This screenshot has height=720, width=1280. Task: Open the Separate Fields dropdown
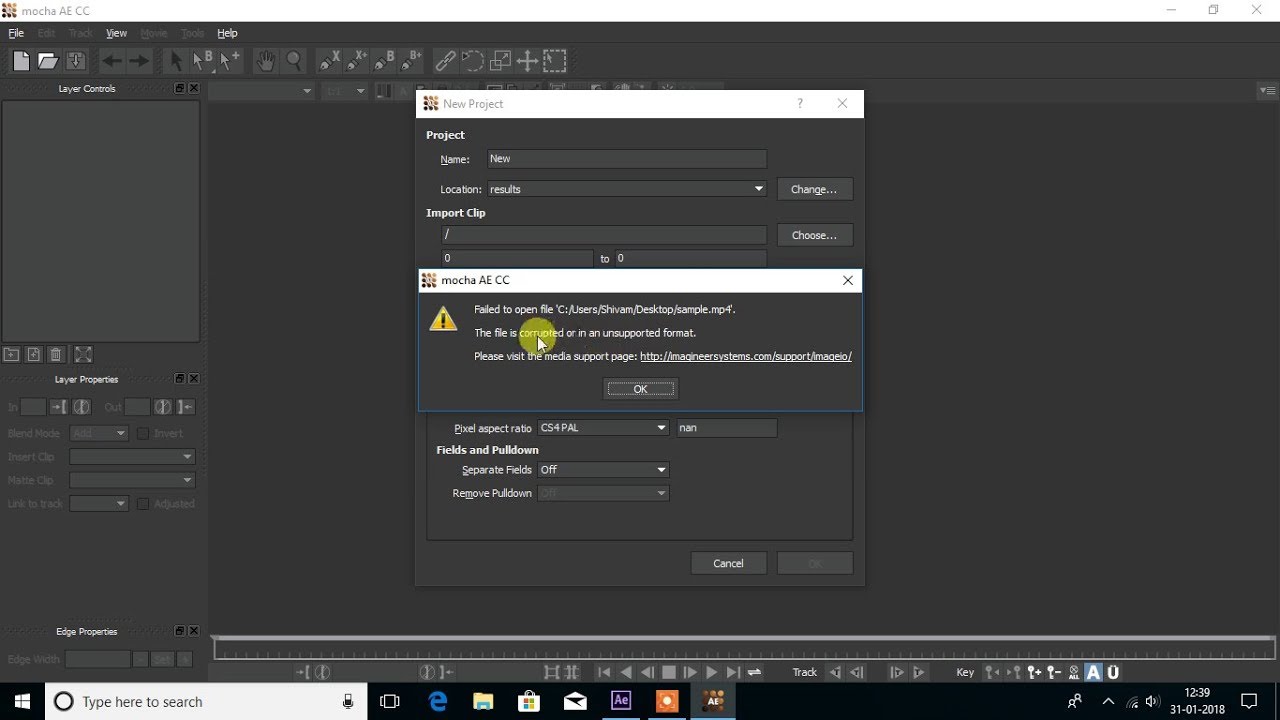(603, 470)
